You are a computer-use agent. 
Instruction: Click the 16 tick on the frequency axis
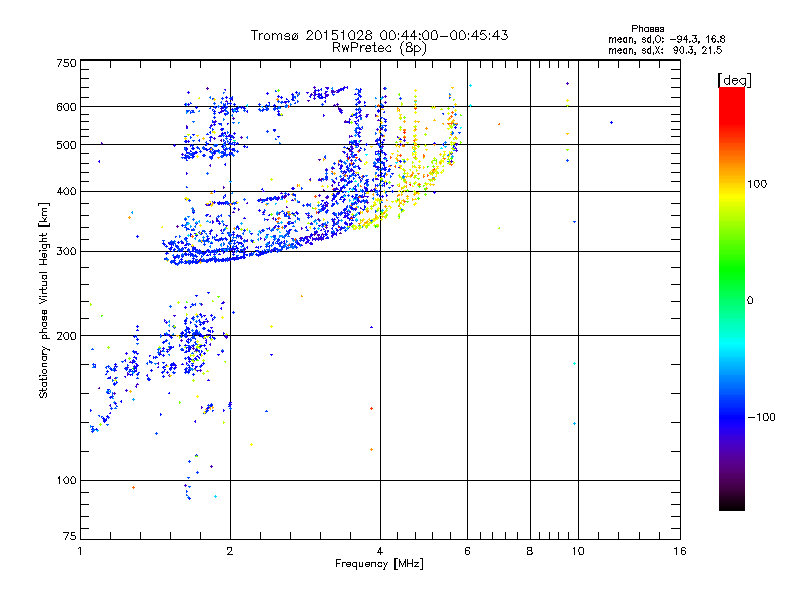[679, 551]
